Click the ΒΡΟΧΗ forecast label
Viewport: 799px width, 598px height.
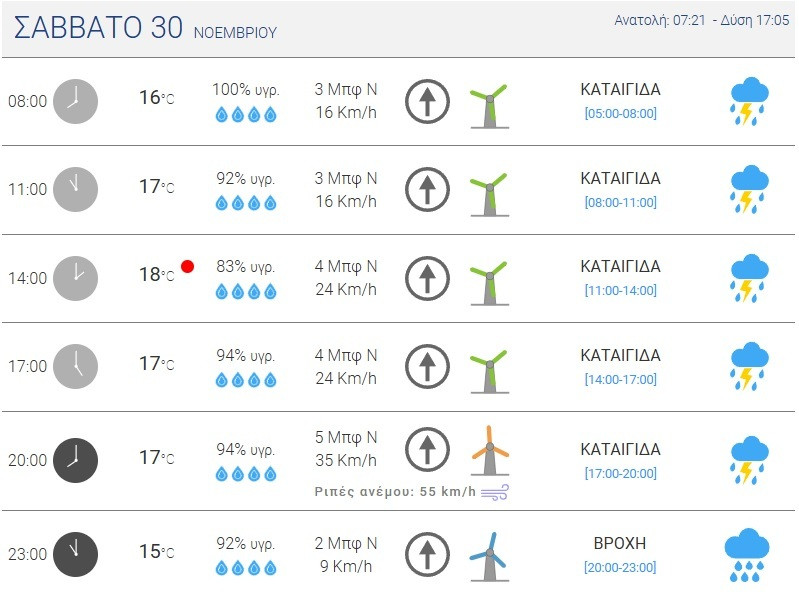(x=620, y=543)
